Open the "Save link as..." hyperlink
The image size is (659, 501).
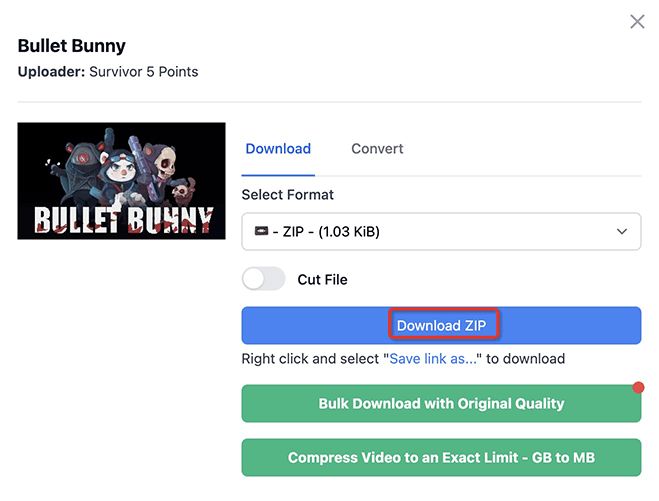pos(433,359)
